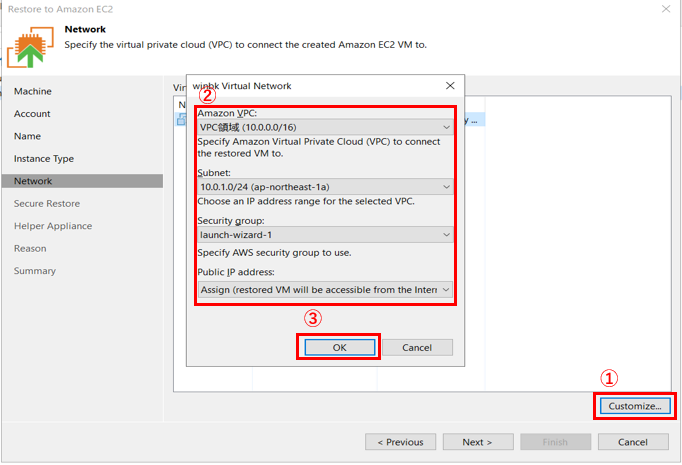
Task: Click the 'Specify AWS security group to use' text
Action: [274, 252]
